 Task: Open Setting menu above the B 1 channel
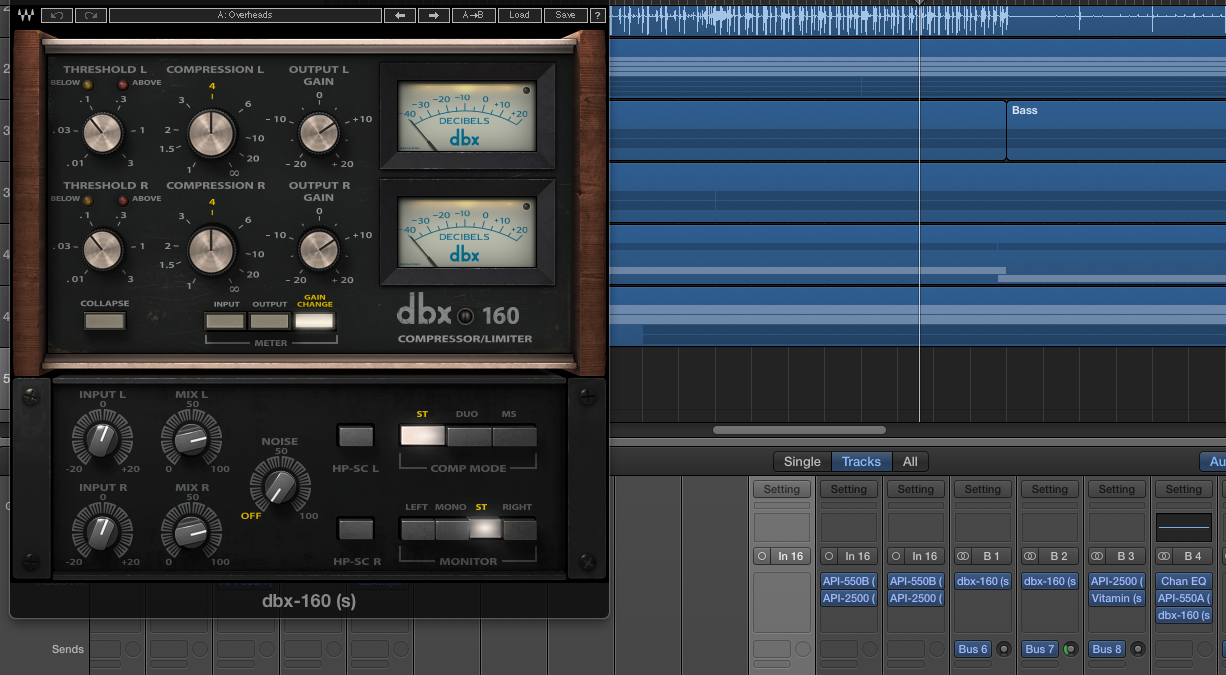(982, 489)
